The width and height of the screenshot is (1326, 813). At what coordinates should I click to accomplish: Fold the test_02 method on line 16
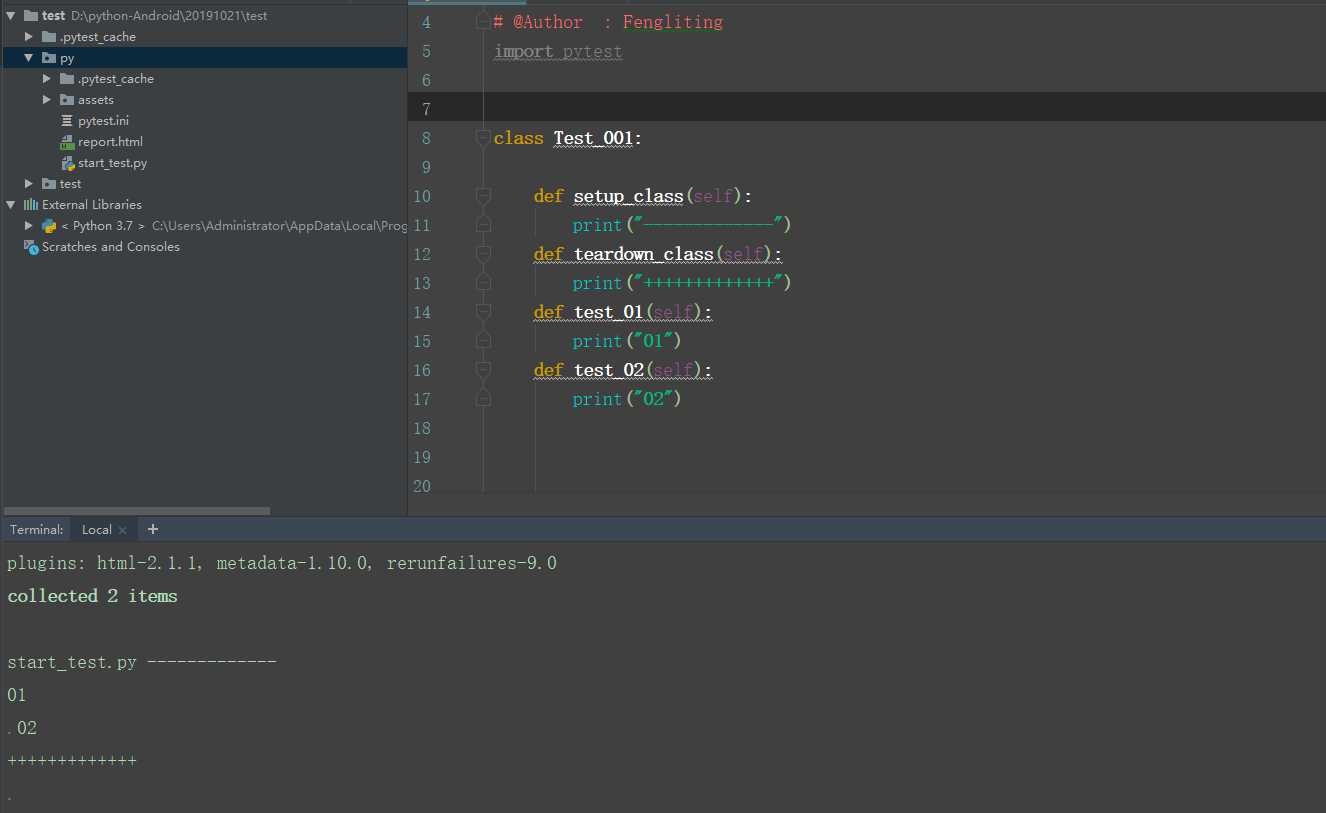[484, 370]
